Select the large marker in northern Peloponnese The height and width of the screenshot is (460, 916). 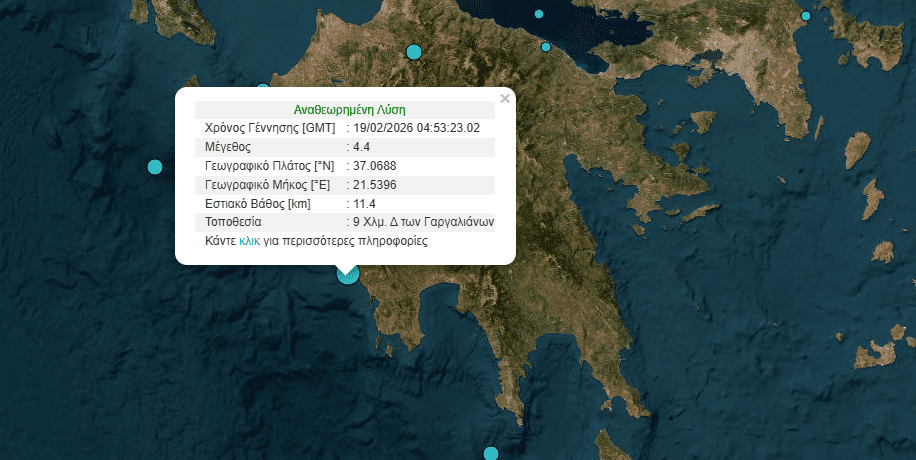click(413, 52)
